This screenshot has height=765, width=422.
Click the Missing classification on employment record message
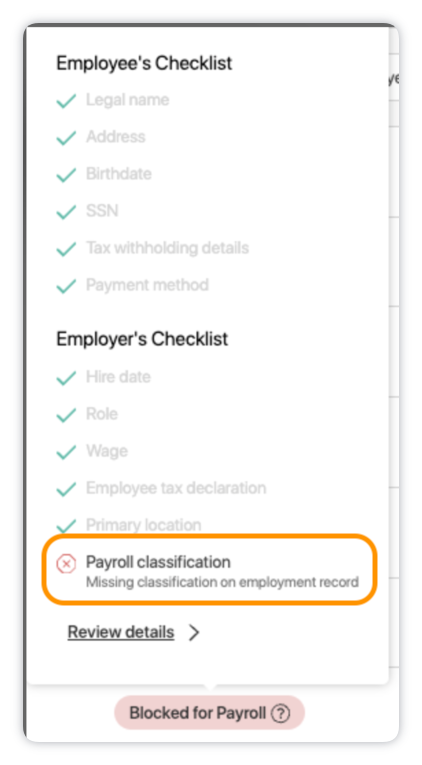pyautogui.click(x=222, y=582)
